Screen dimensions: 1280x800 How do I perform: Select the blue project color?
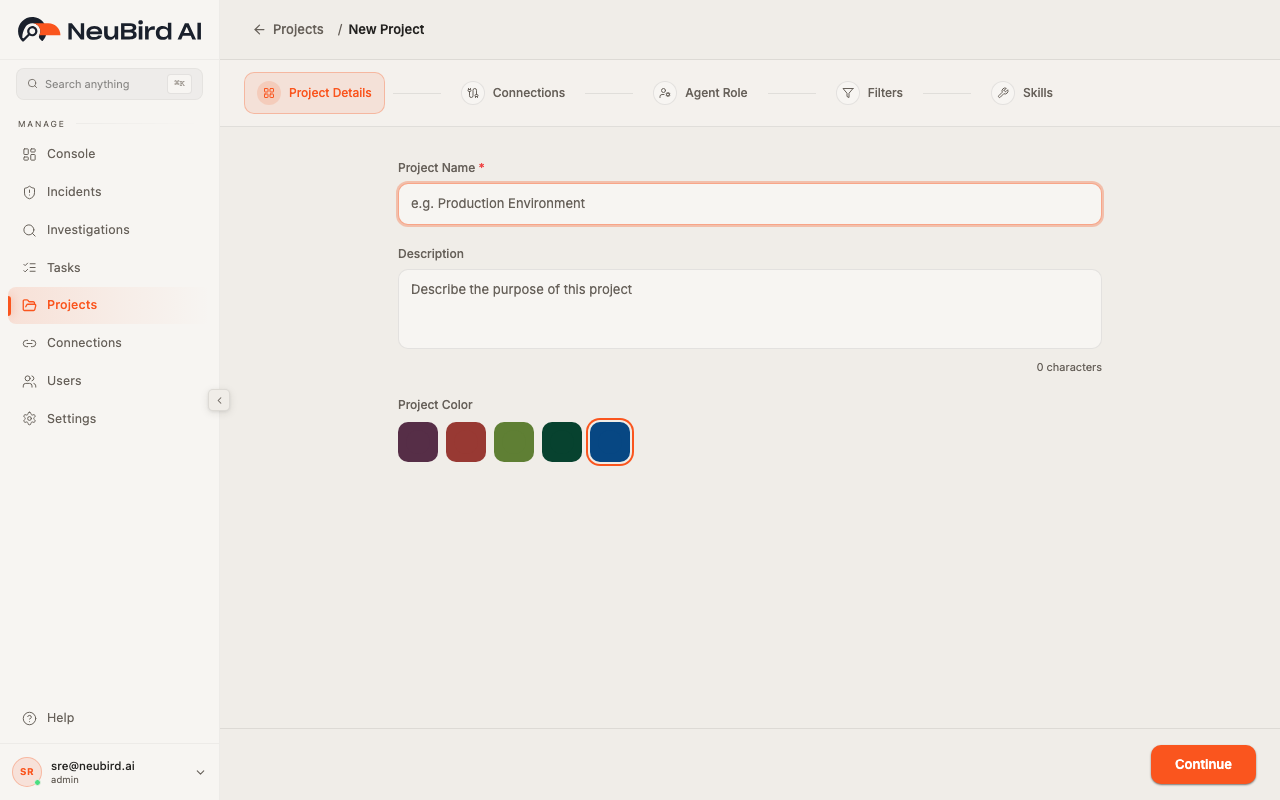(x=610, y=442)
